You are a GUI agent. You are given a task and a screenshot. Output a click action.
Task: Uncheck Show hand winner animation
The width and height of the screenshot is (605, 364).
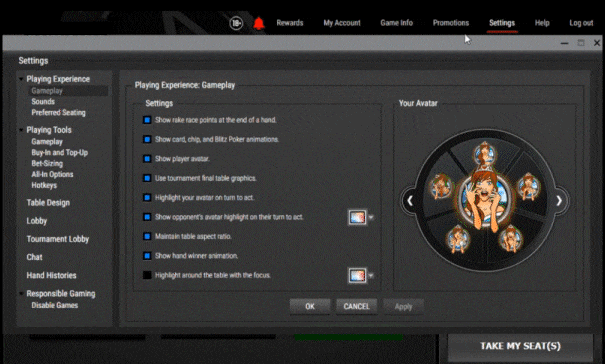(147, 256)
